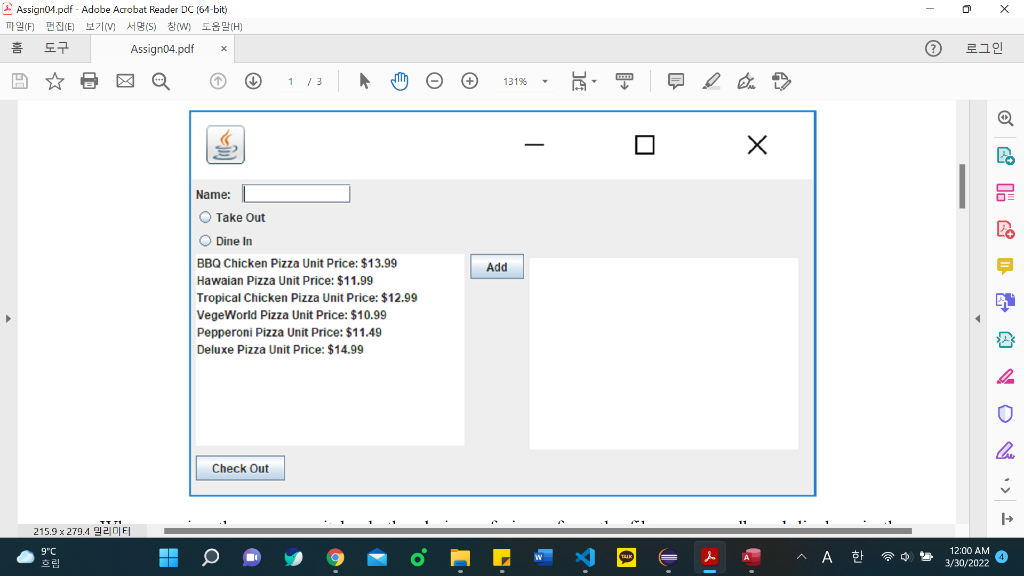Open the 서명(S) menu
The width and height of the screenshot is (1024, 576).
pyautogui.click(x=141, y=26)
